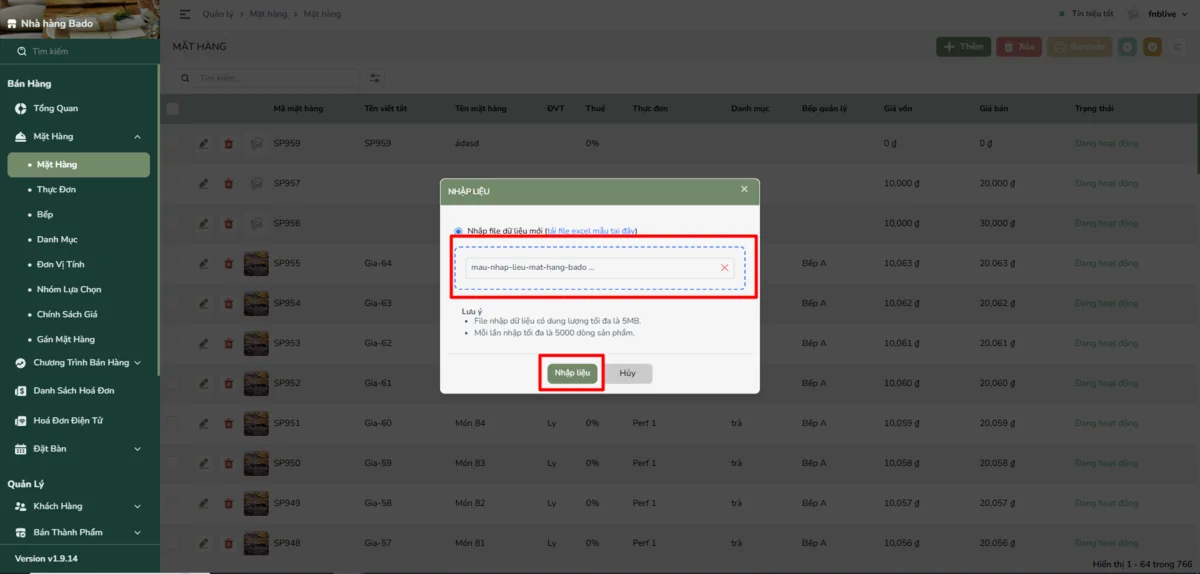Click the Hoá Đơn Điện Tử icon
Image resolution: width=1200 pixels, height=574 pixels.
[x=20, y=421]
